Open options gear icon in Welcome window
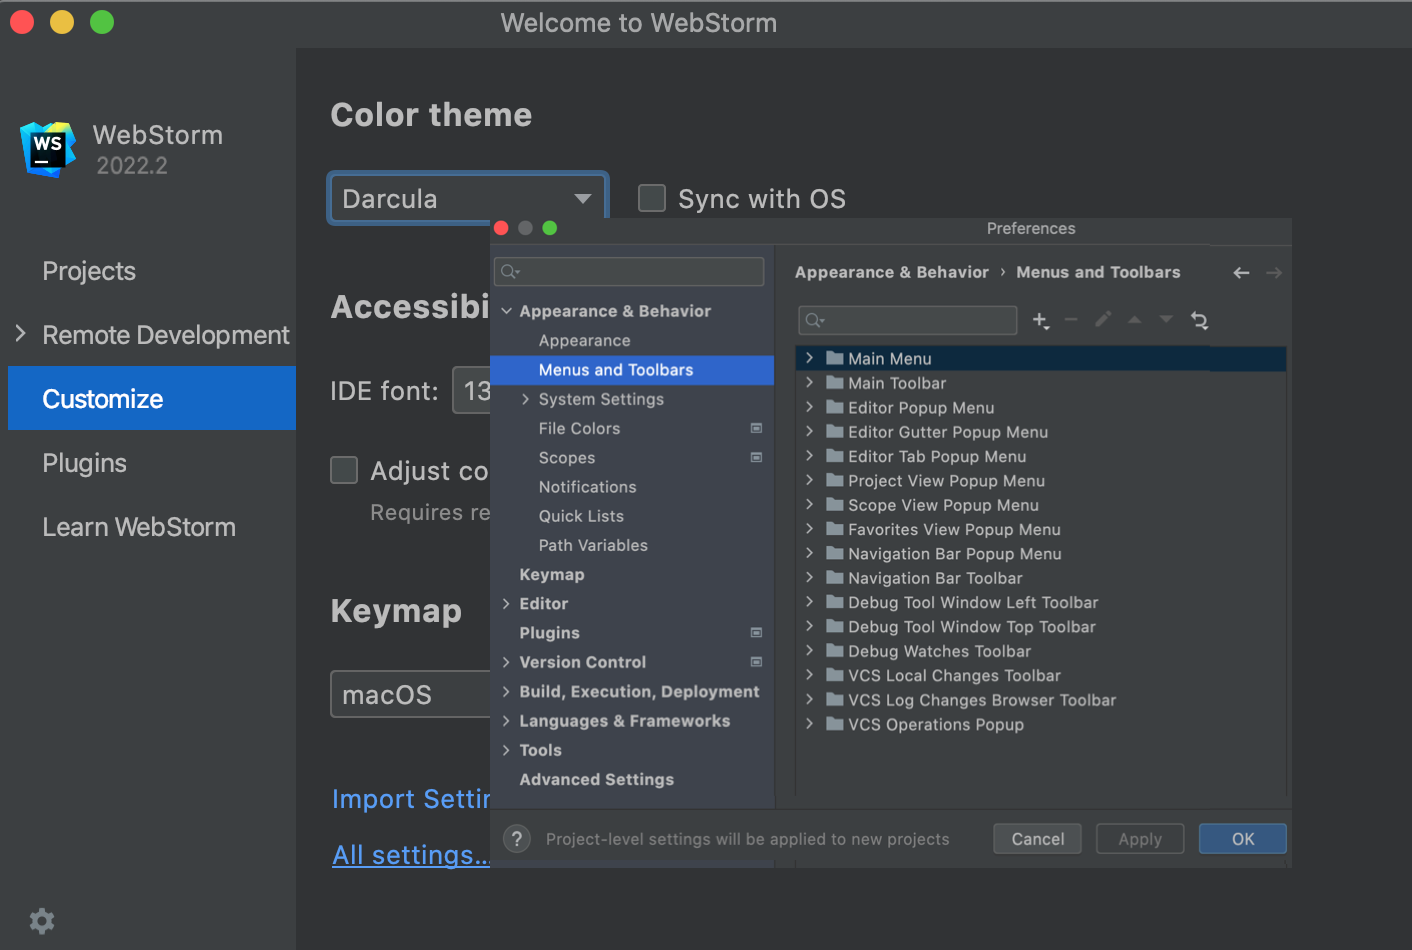 click(42, 921)
